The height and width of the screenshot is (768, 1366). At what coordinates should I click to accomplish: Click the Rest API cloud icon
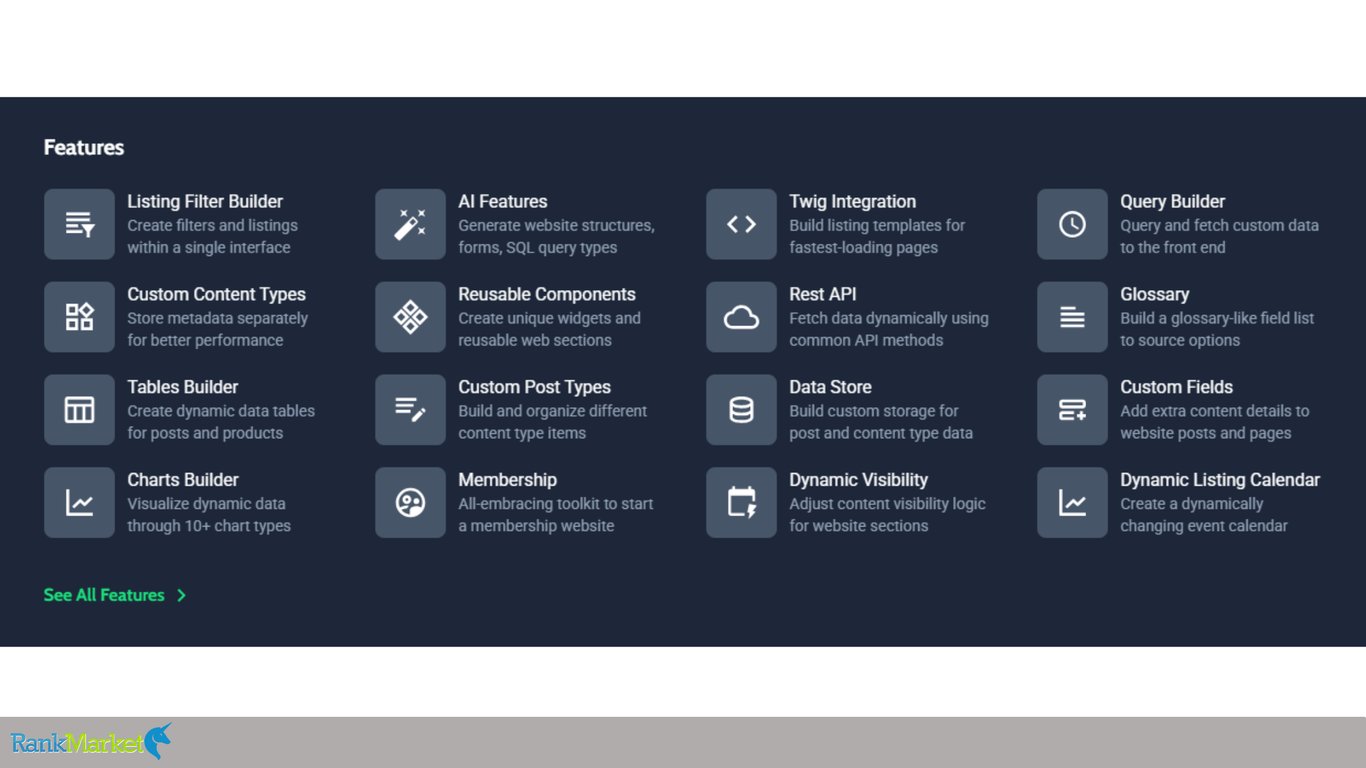coord(741,317)
